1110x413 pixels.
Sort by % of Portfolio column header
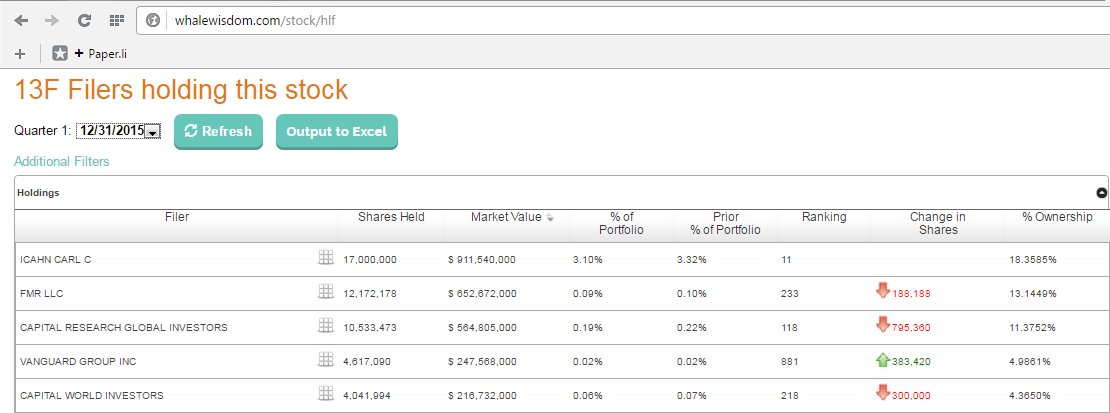[622, 223]
